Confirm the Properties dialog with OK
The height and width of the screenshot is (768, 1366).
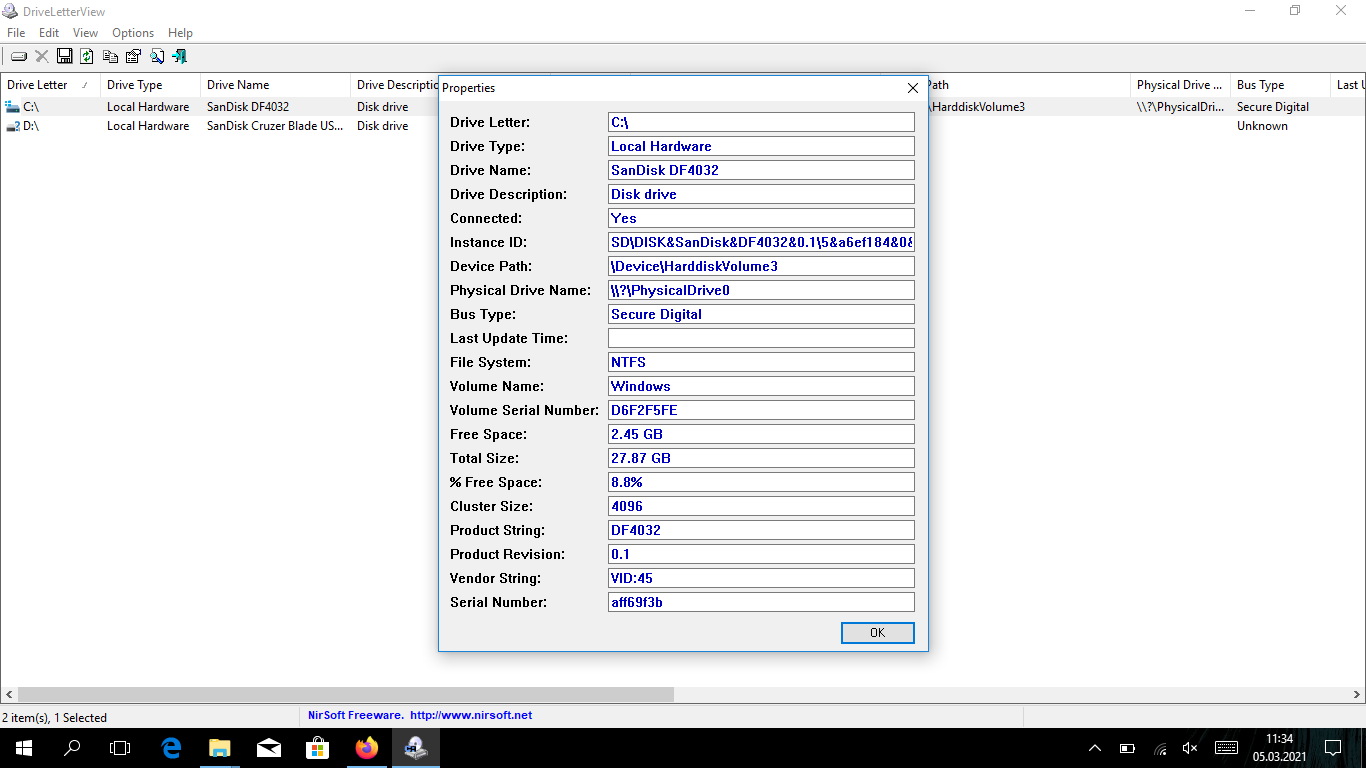878,632
